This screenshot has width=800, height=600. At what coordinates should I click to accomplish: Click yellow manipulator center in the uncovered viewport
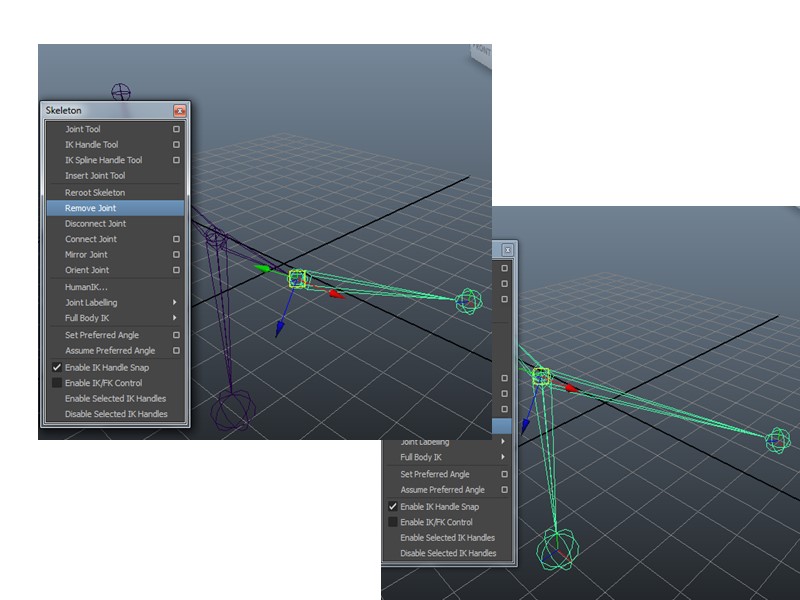point(541,377)
